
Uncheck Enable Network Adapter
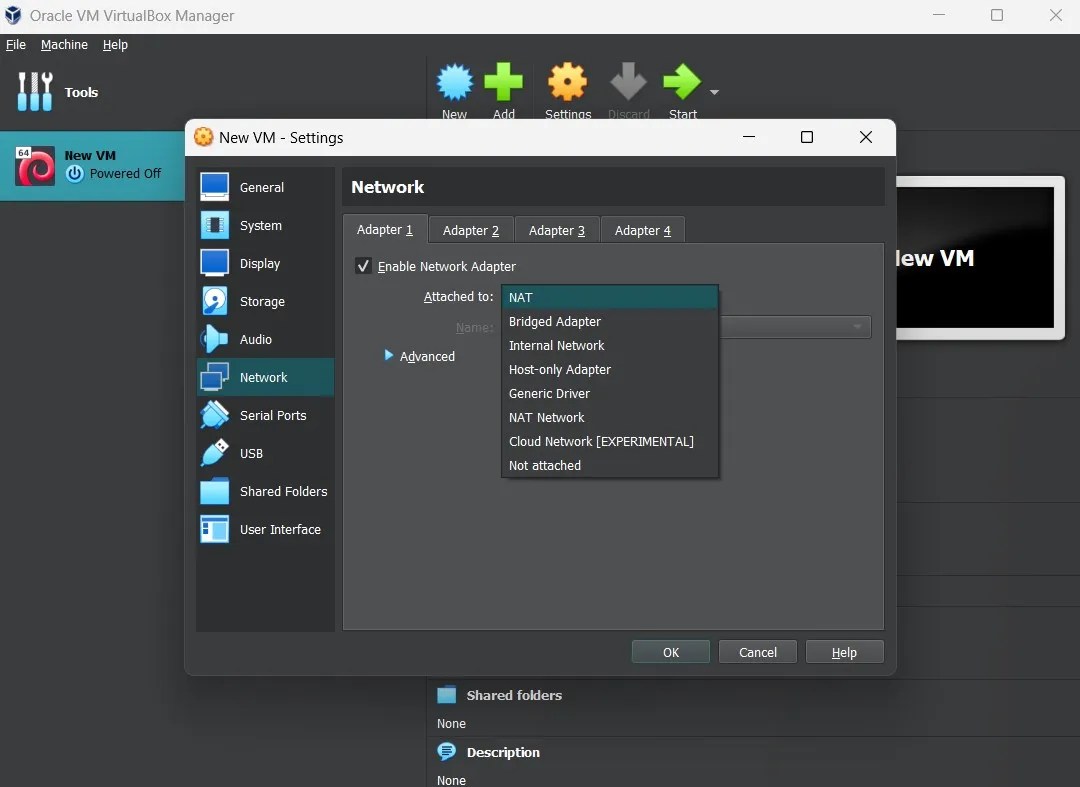(364, 265)
